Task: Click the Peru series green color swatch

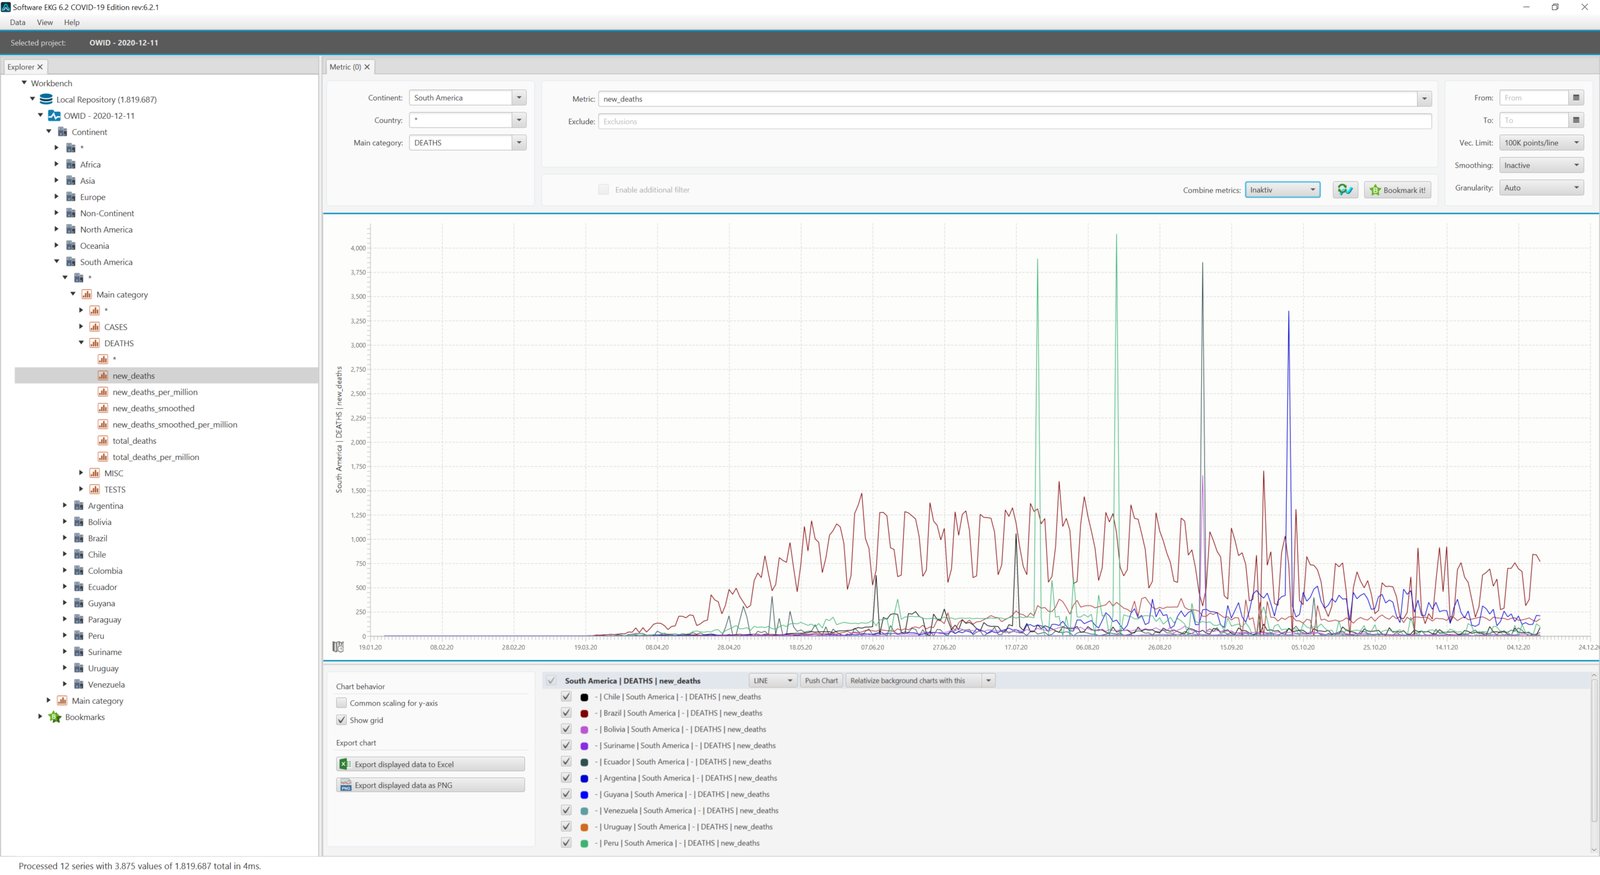Action: [x=584, y=843]
